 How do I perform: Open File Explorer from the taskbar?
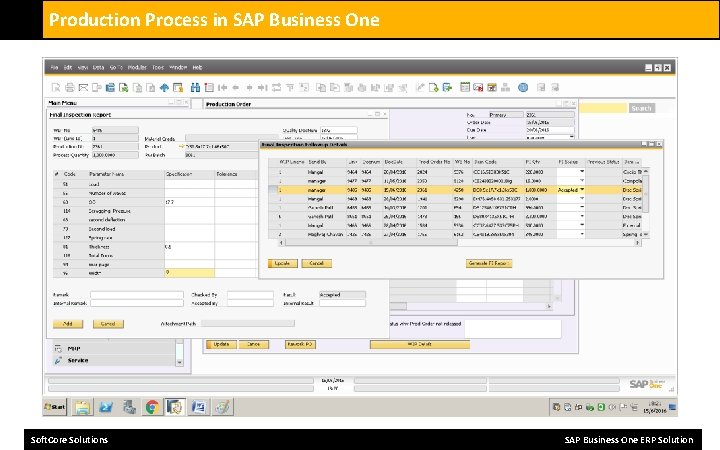(82, 407)
